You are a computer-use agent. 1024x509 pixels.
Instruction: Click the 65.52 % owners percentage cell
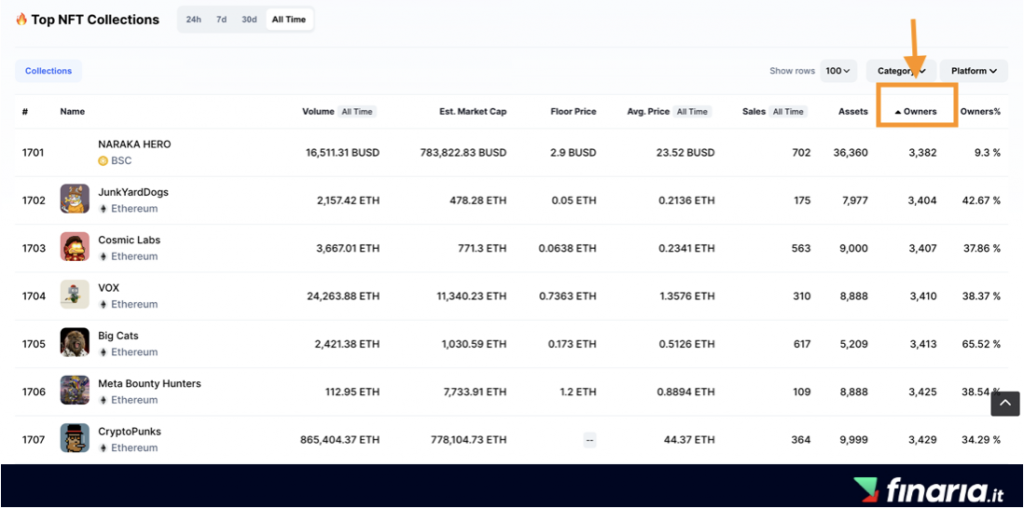point(981,344)
